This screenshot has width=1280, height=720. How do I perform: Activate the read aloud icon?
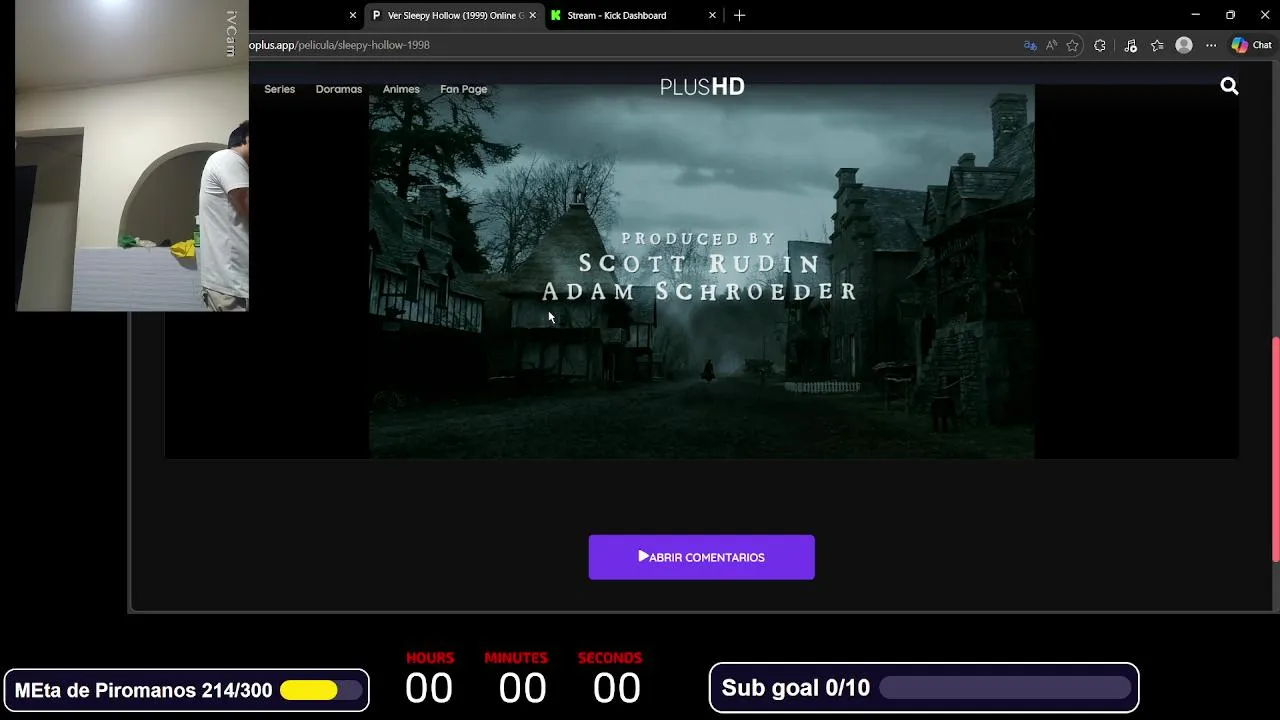(1052, 45)
